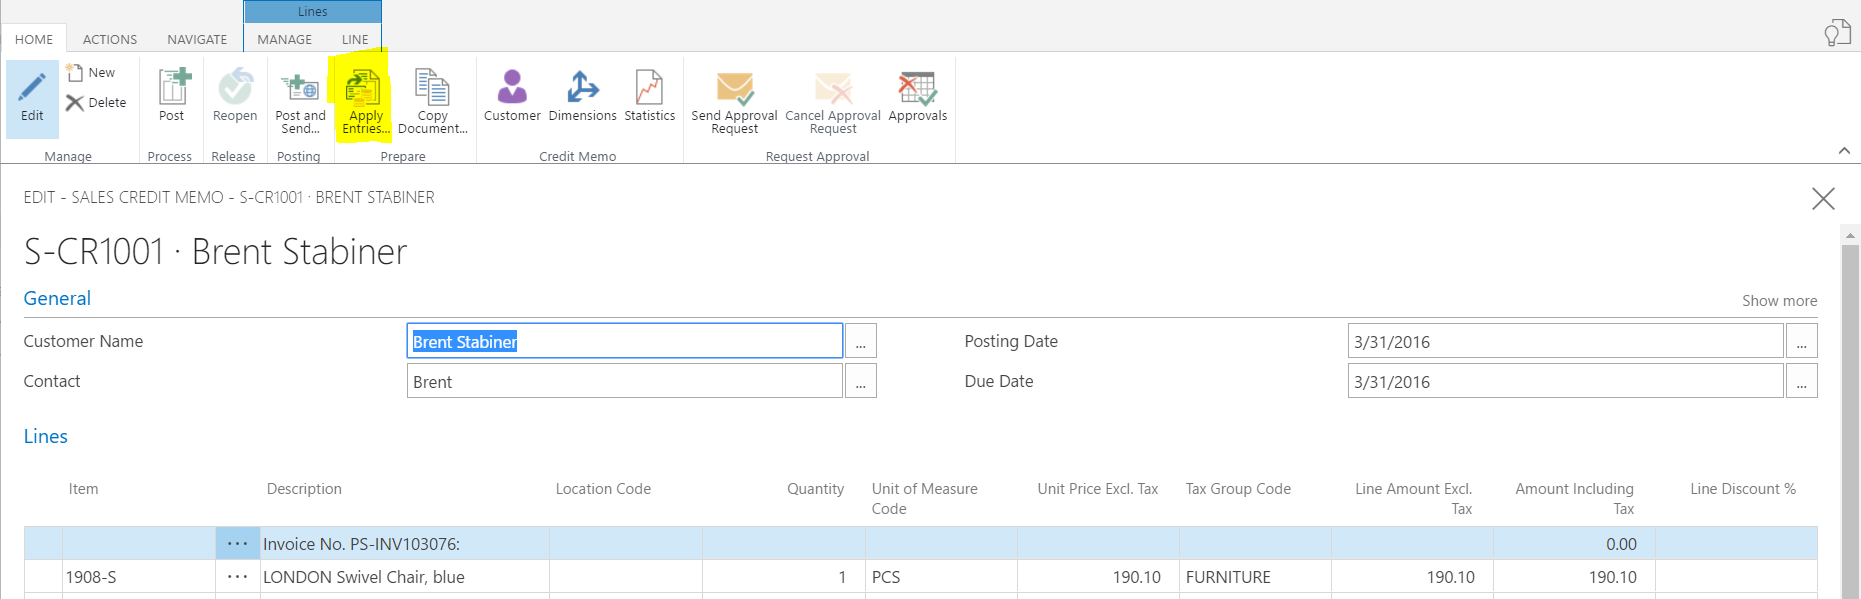Select the Quantity 1 cell

[x=784, y=577]
